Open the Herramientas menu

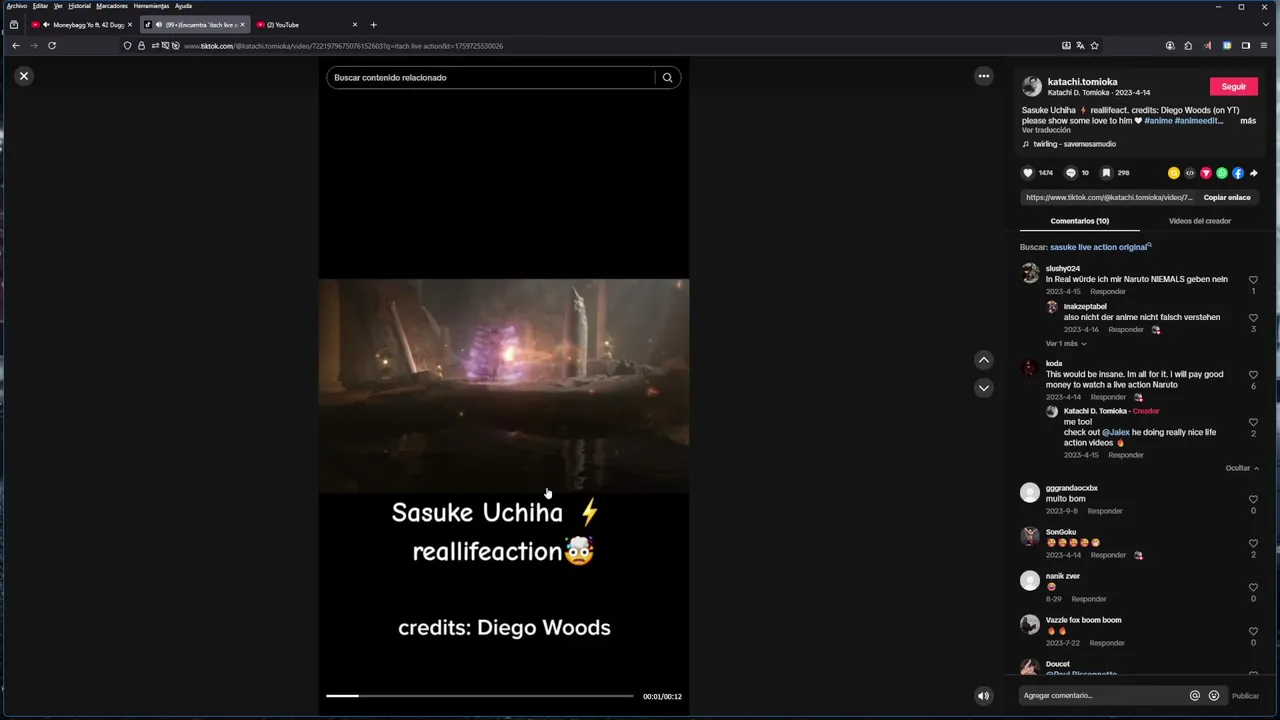click(151, 6)
